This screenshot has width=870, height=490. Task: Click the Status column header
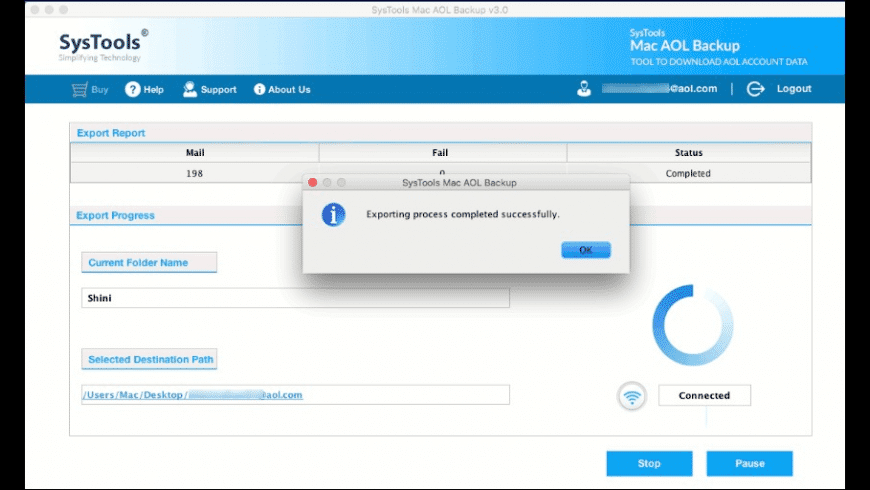point(689,153)
